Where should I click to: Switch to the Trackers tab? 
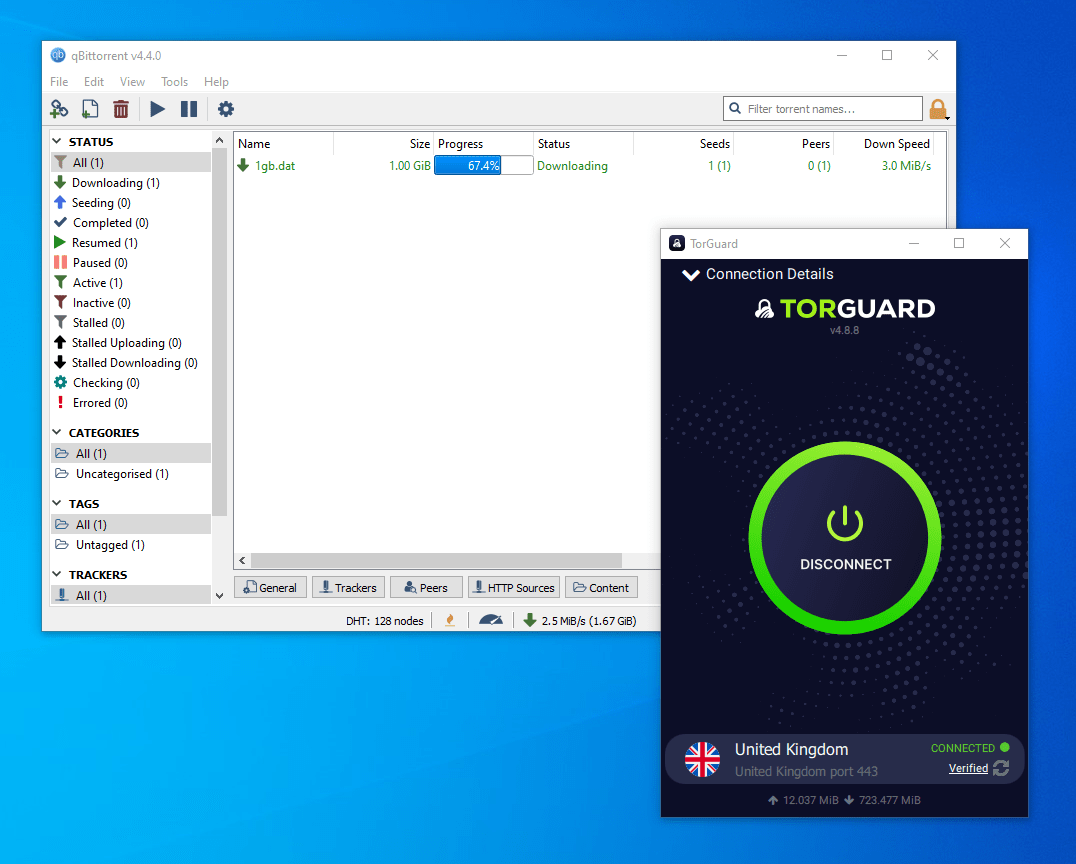348,587
